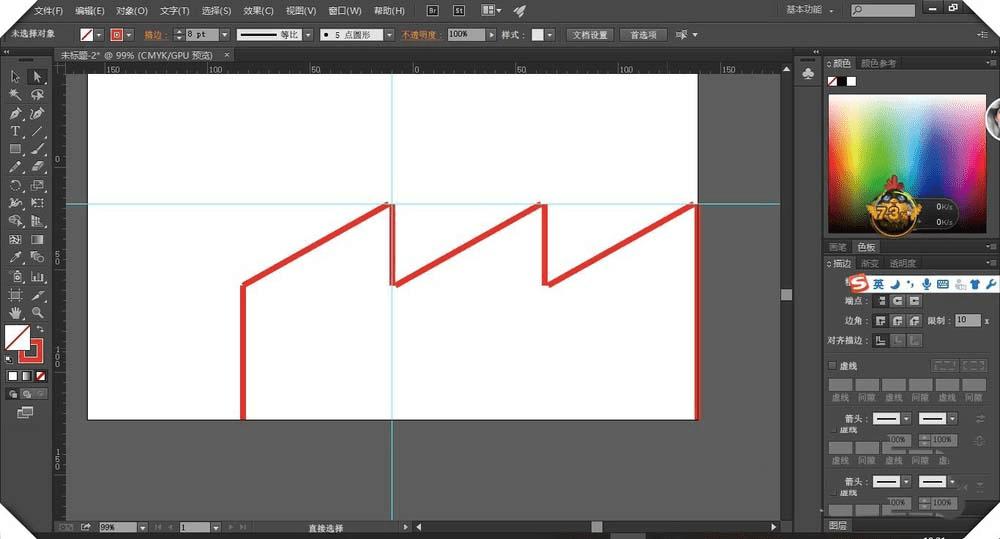Select the Symbol Sprayer tool
Image resolution: width=1000 pixels, height=539 pixels.
pyautogui.click(x=15, y=277)
